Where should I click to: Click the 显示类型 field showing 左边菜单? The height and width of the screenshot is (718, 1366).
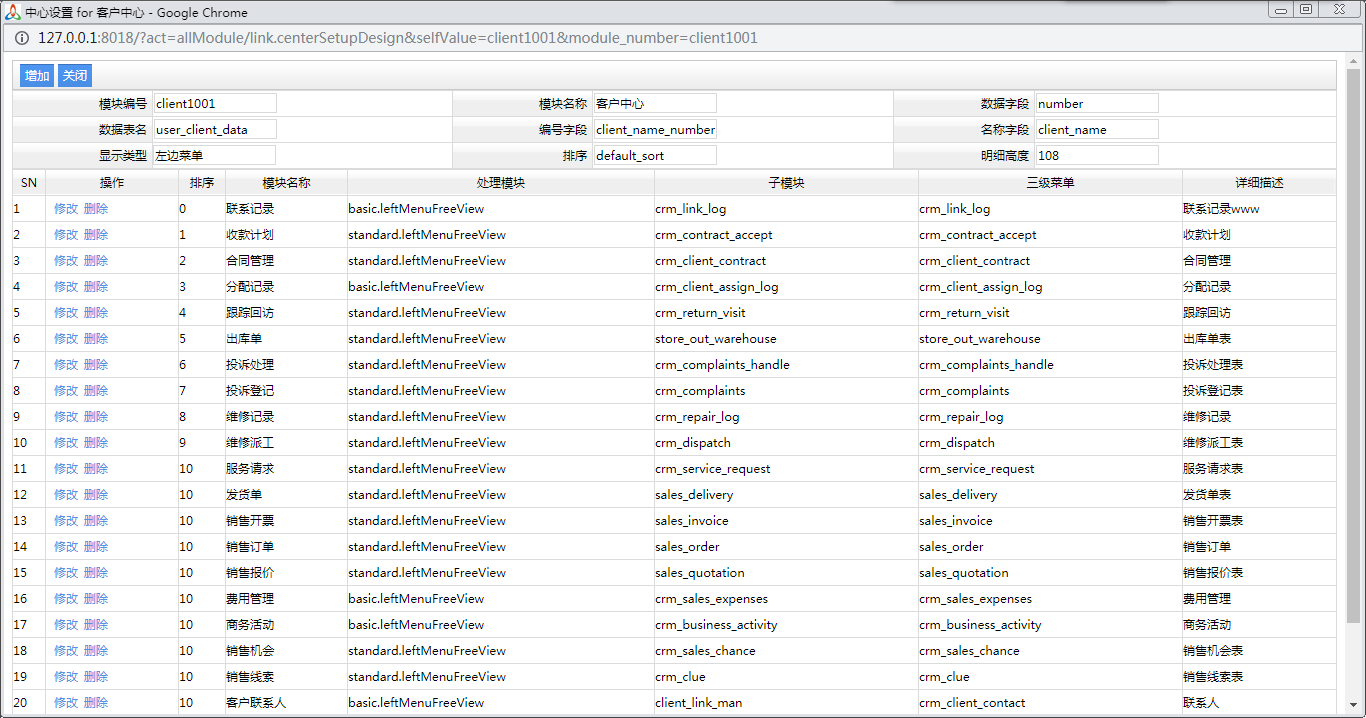point(214,155)
